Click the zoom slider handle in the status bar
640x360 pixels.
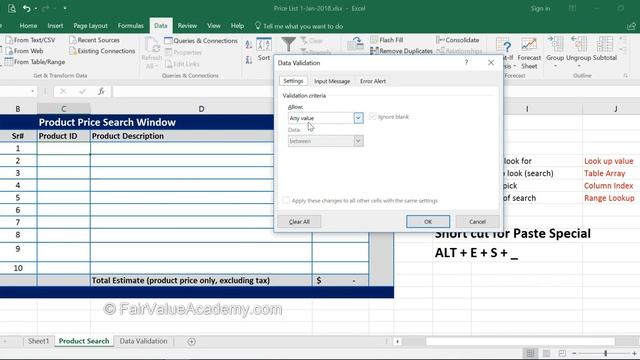coord(605,353)
